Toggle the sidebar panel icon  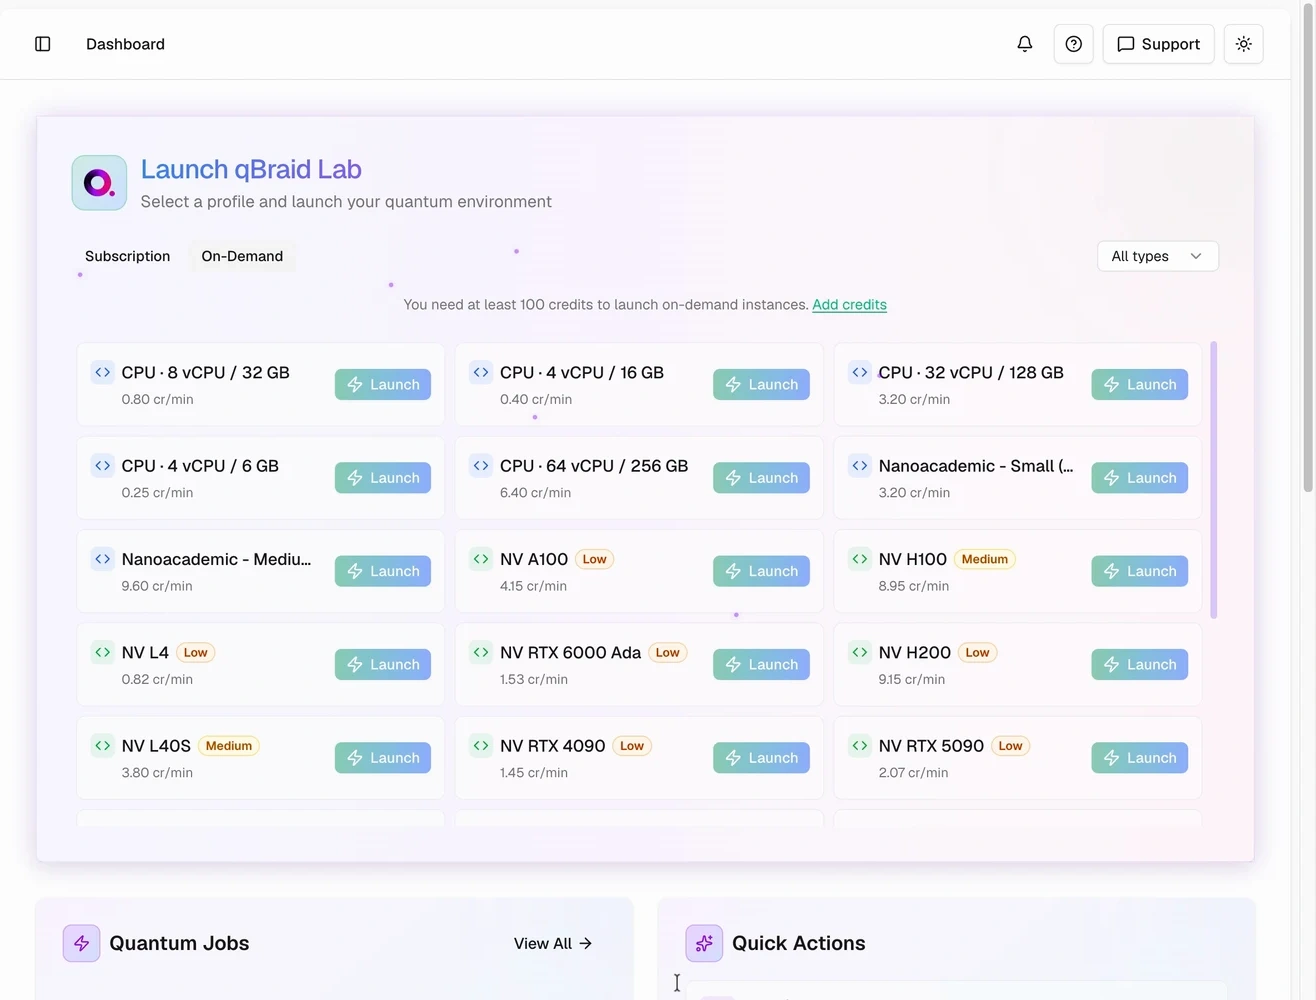pyautogui.click(x=43, y=44)
